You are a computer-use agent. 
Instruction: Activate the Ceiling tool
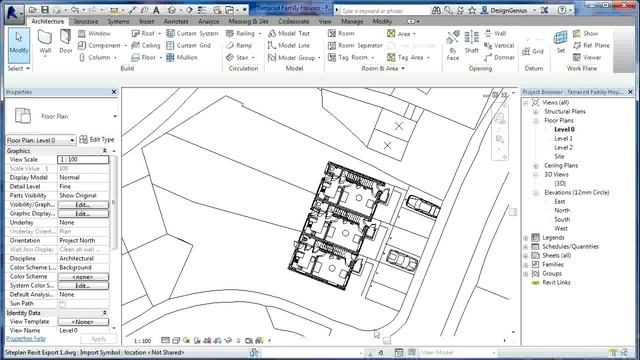[x=146, y=45]
